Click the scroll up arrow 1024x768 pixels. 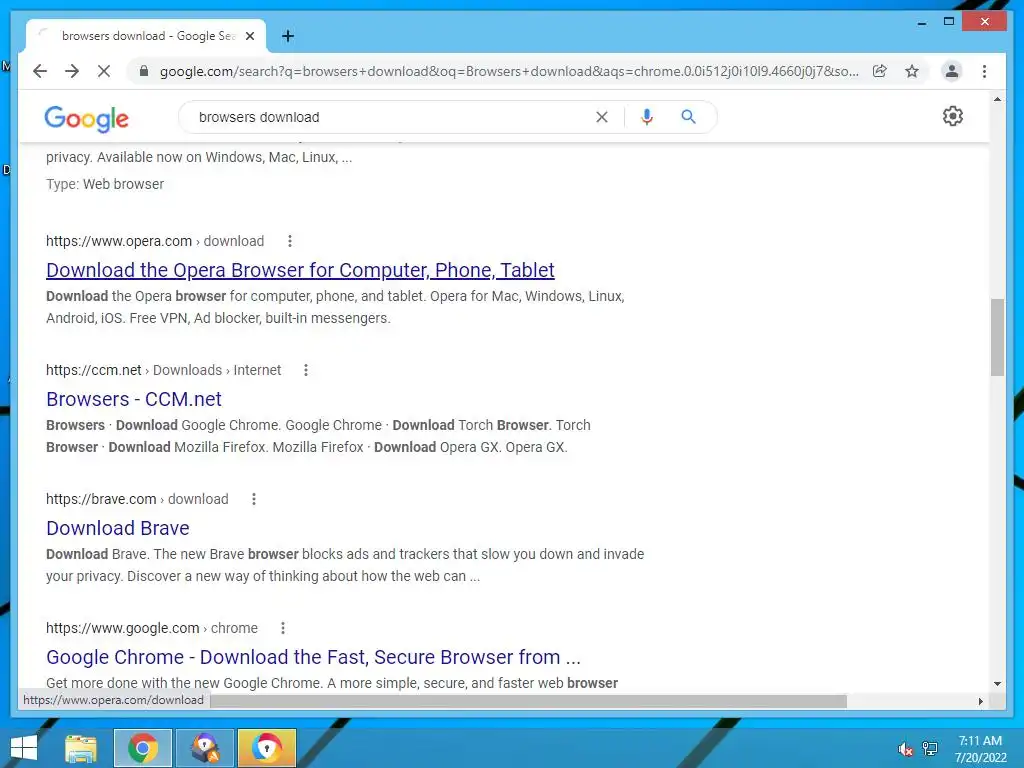(x=997, y=99)
